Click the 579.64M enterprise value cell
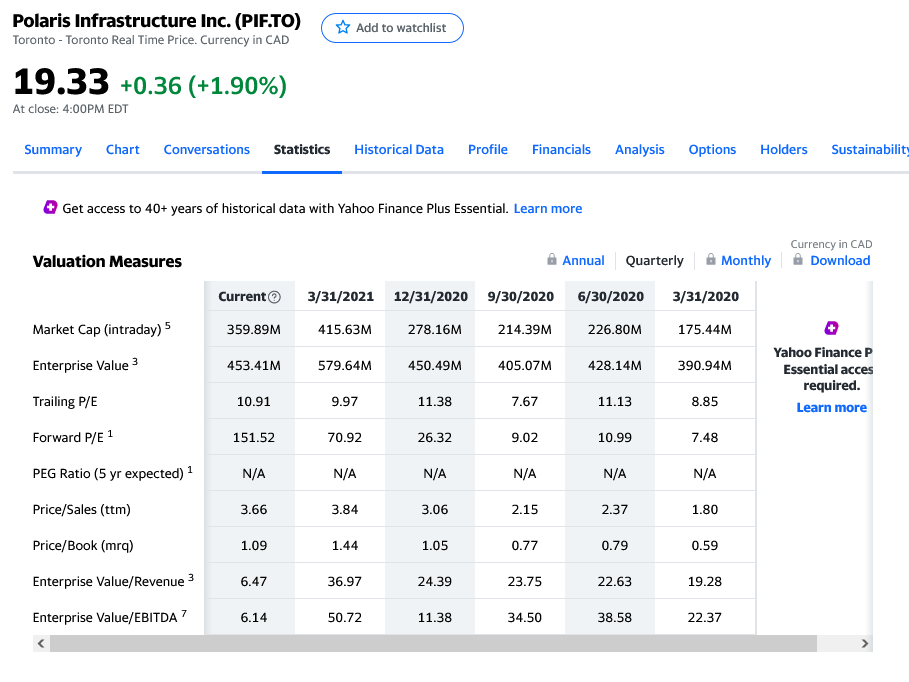 pyautogui.click(x=344, y=365)
